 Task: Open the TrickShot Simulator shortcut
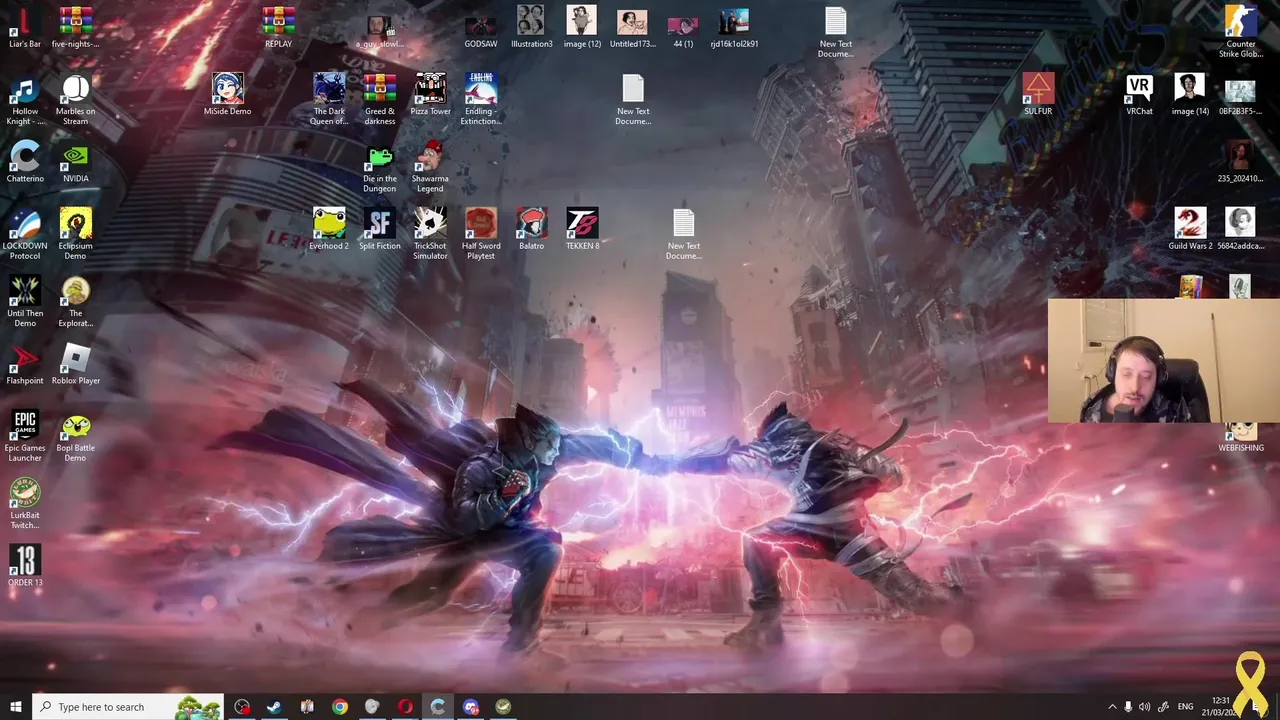click(x=430, y=233)
